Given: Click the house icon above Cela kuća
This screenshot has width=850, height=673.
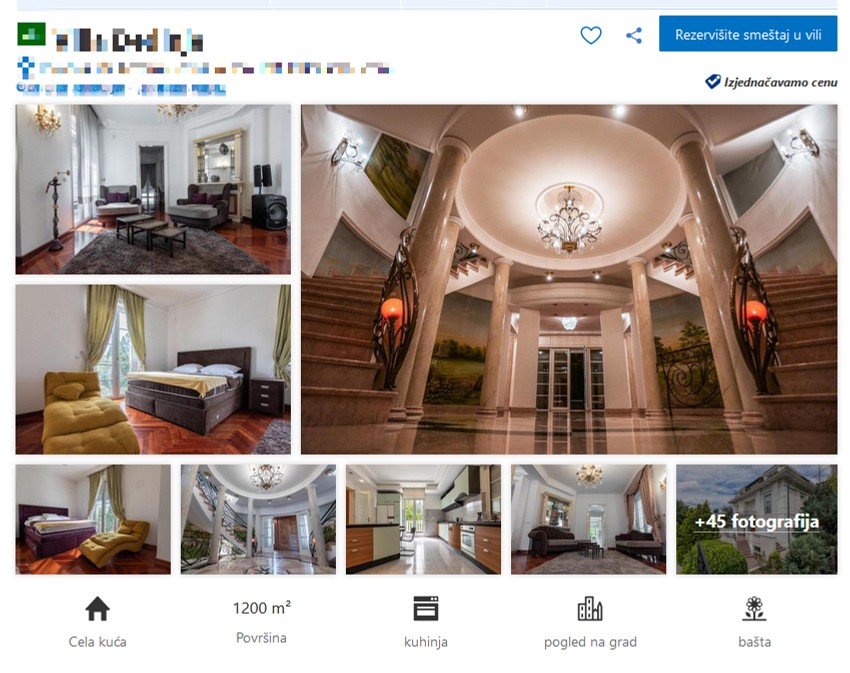Looking at the screenshot, I should click(x=98, y=608).
